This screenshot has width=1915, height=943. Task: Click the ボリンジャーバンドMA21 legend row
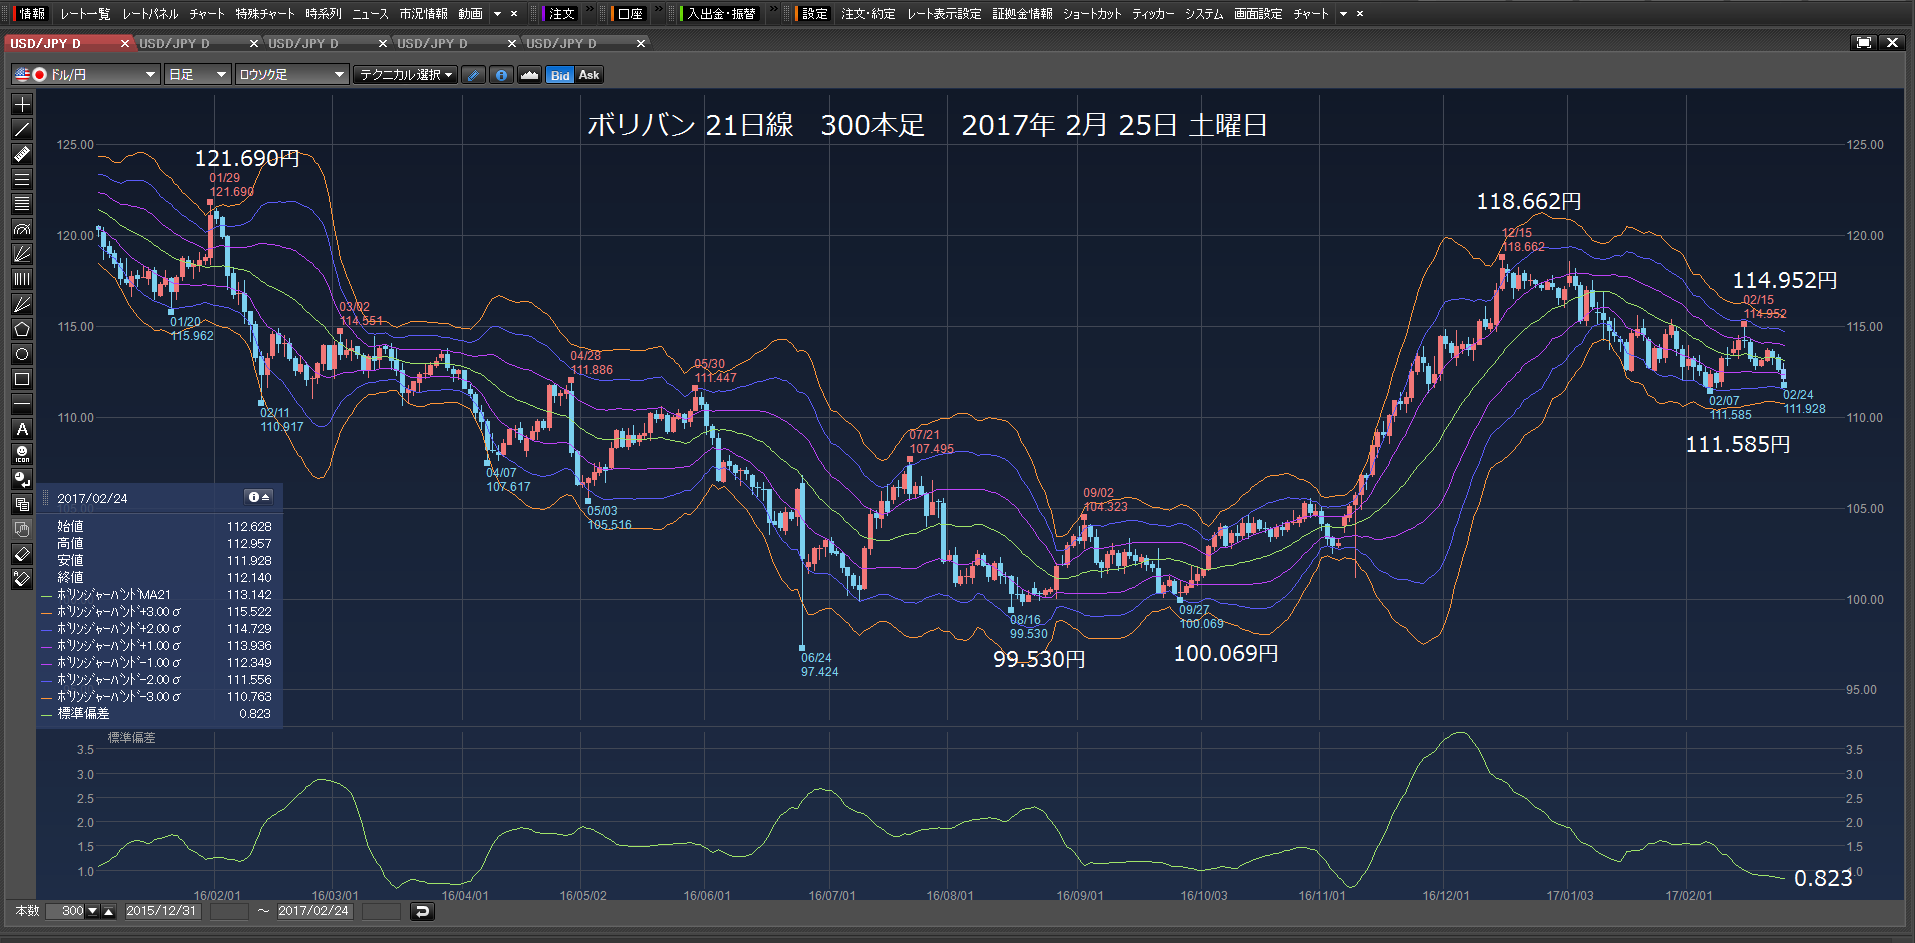156,594
